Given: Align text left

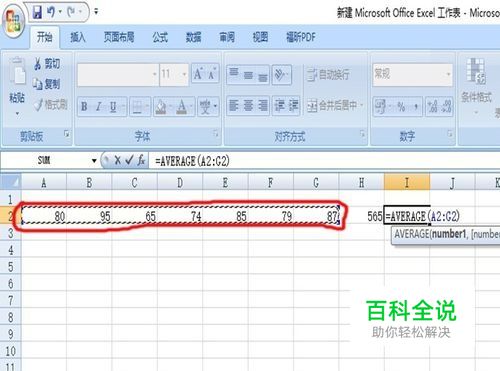Looking at the screenshot, I should tap(234, 106).
